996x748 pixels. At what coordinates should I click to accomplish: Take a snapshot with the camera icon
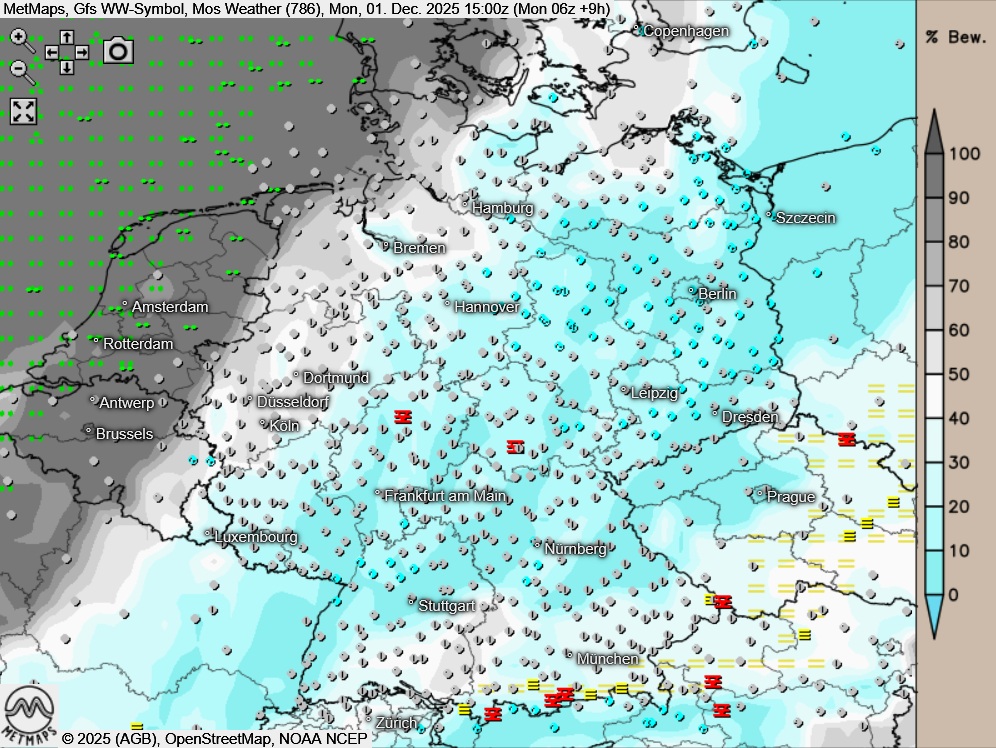[x=118, y=50]
